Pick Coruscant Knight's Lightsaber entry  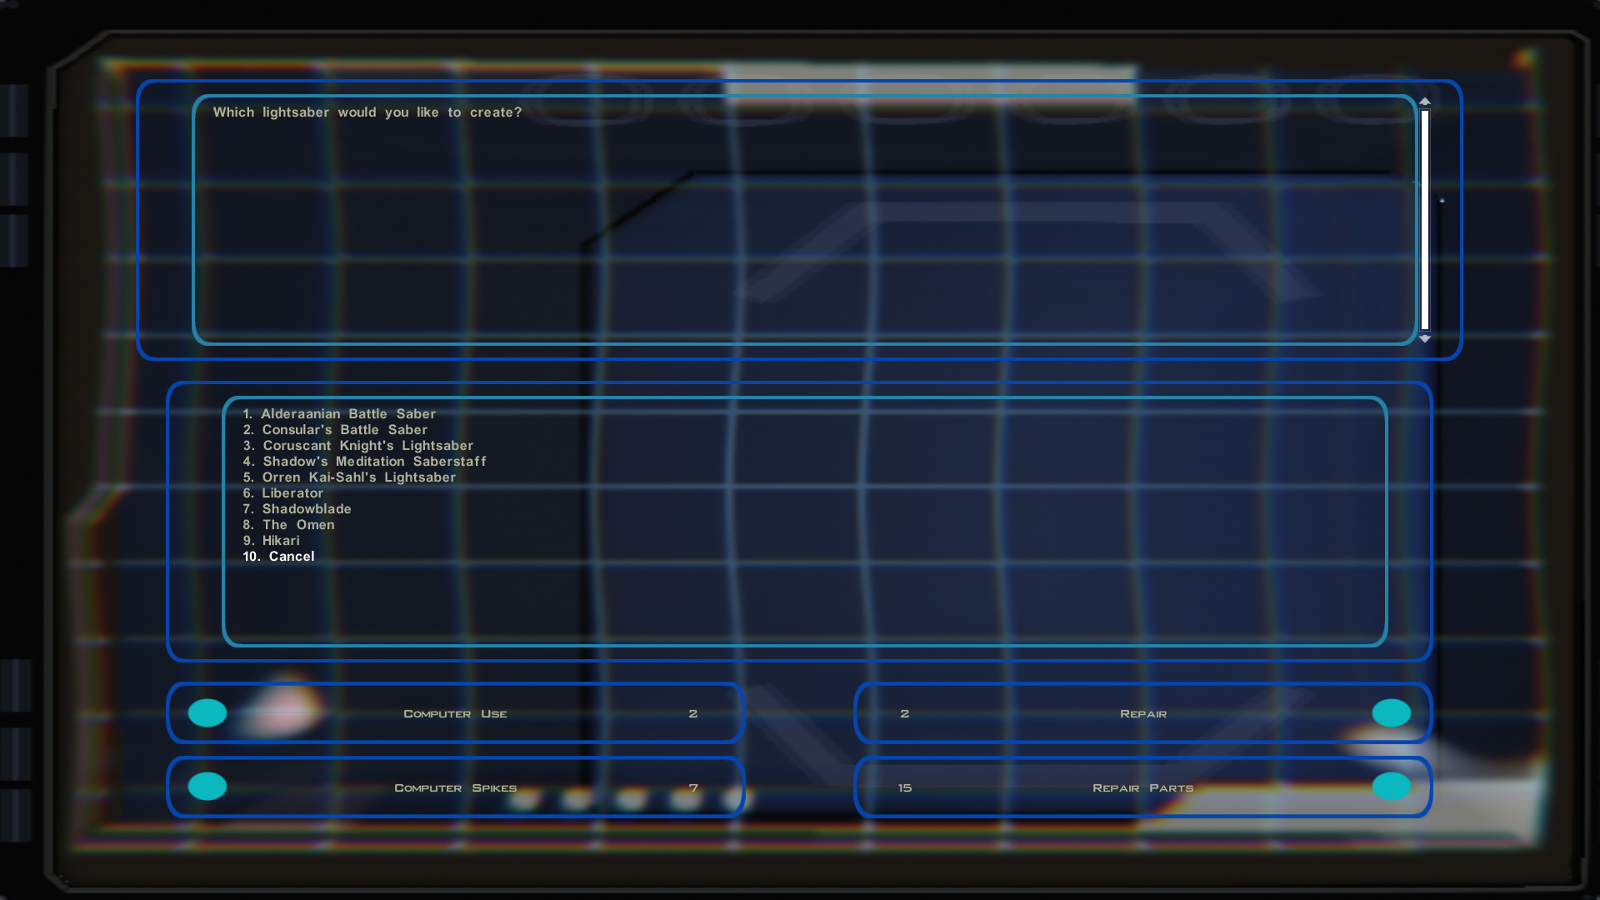(x=358, y=446)
